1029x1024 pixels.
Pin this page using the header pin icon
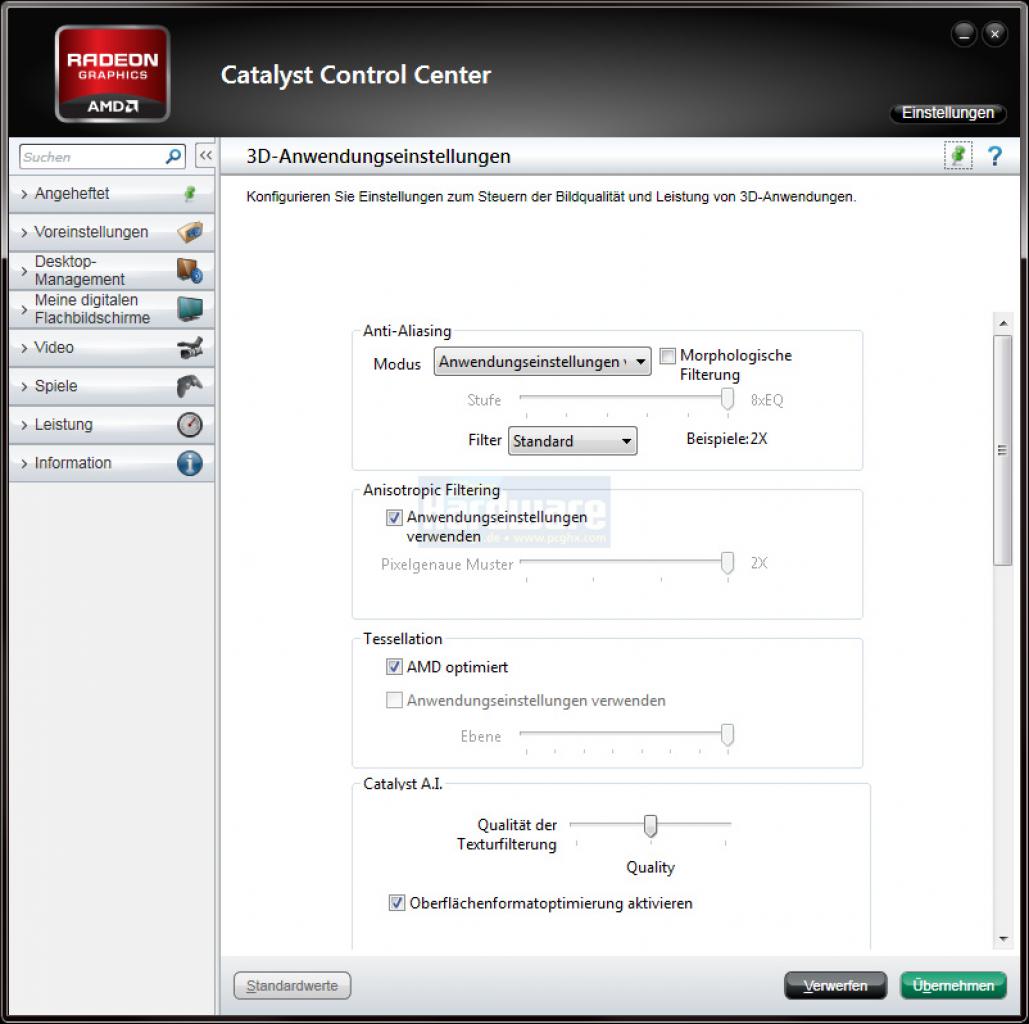tap(958, 156)
